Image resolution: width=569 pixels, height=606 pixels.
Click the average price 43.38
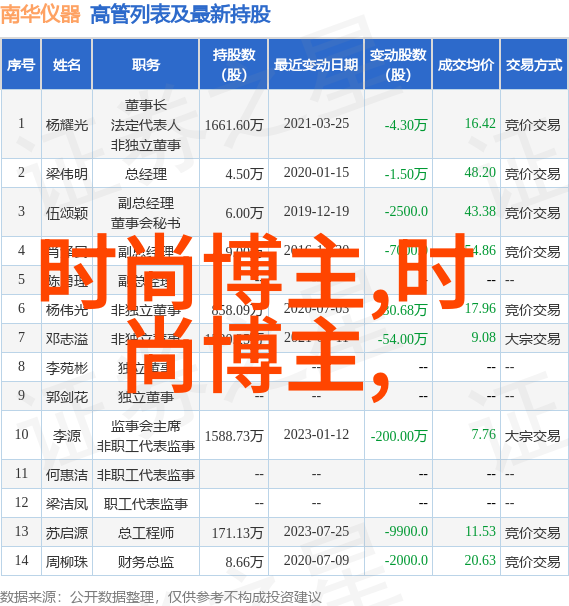[480, 211]
